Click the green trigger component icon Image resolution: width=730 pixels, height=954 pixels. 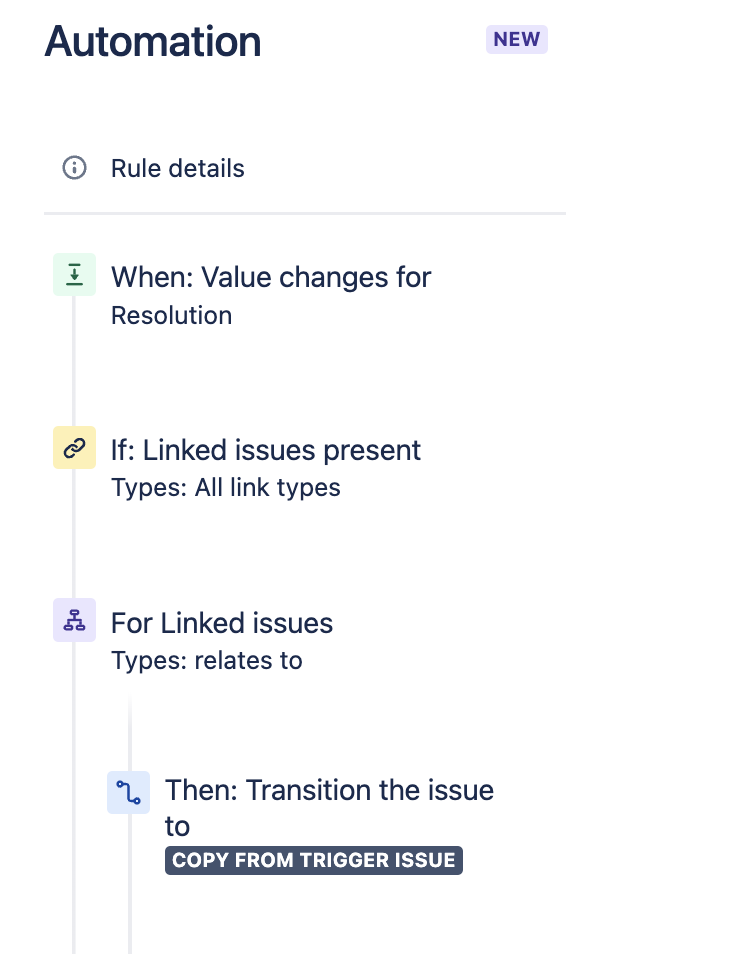[74, 273]
